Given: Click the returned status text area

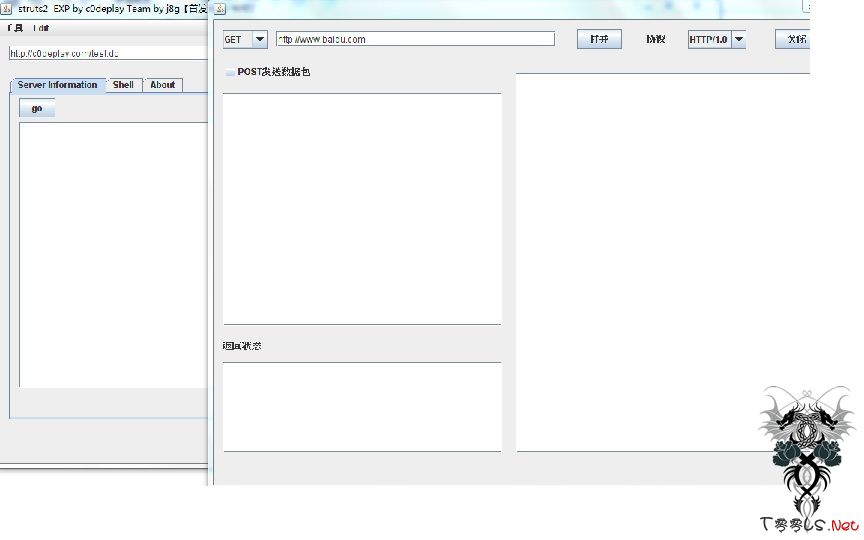Looking at the screenshot, I should coord(362,407).
